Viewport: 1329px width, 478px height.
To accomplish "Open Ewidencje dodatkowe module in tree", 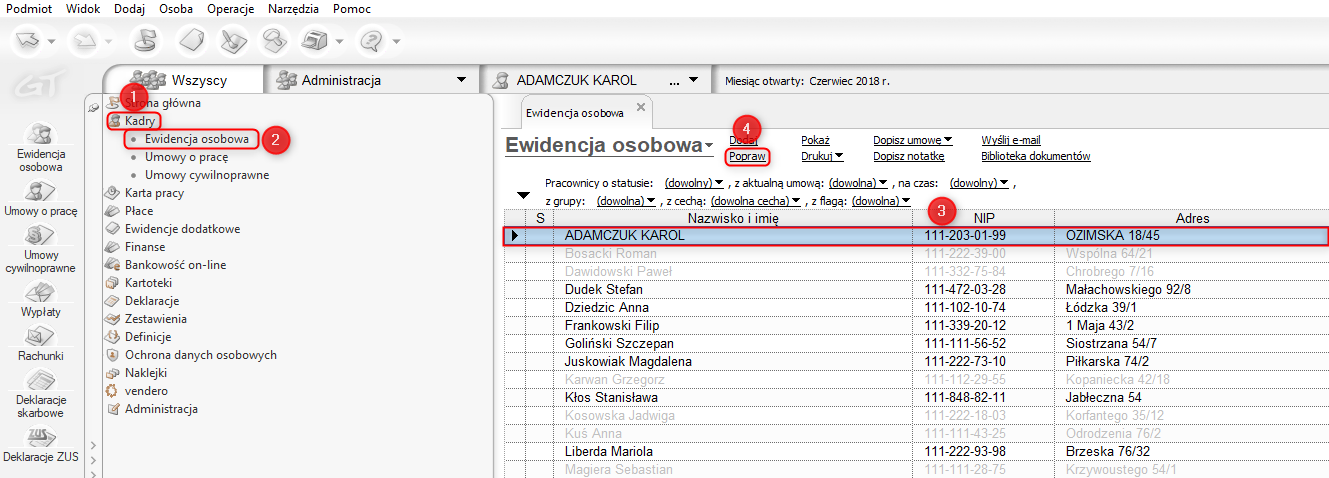I will click(x=182, y=229).
